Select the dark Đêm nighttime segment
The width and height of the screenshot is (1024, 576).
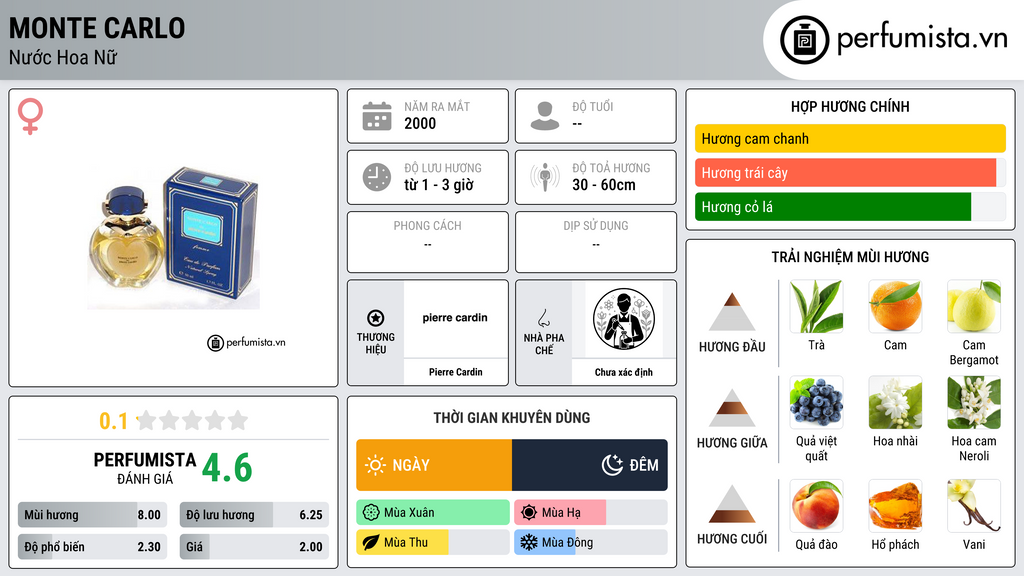[x=590, y=465]
